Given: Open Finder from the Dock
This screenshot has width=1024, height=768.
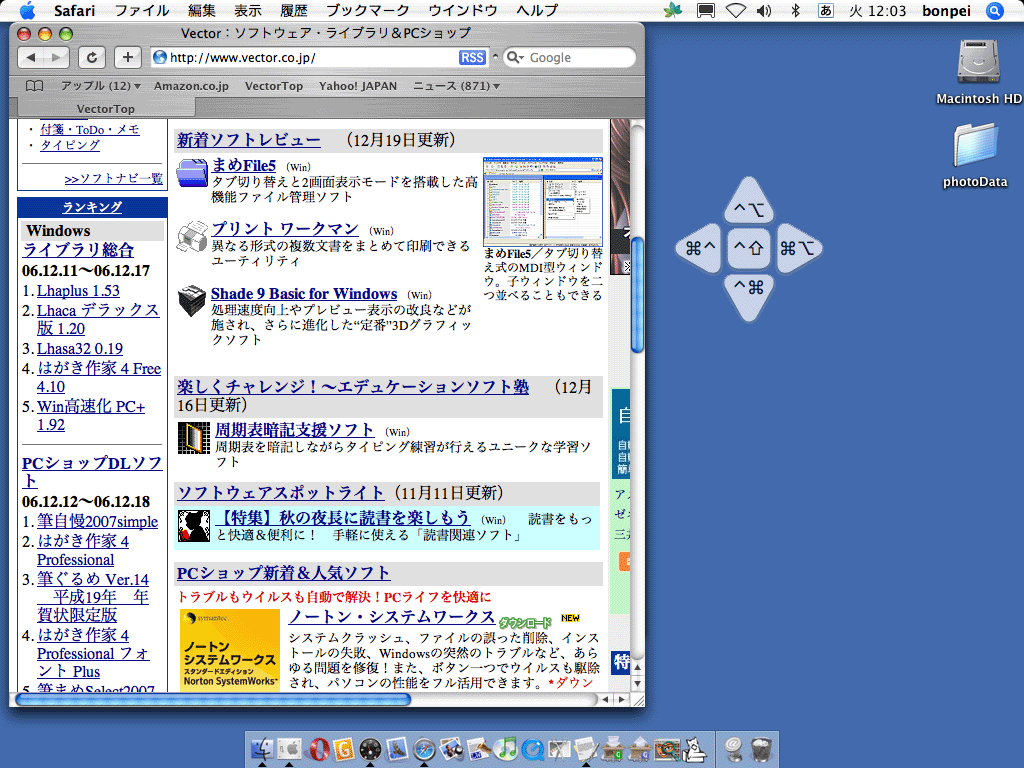Looking at the screenshot, I should coord(263,750).
